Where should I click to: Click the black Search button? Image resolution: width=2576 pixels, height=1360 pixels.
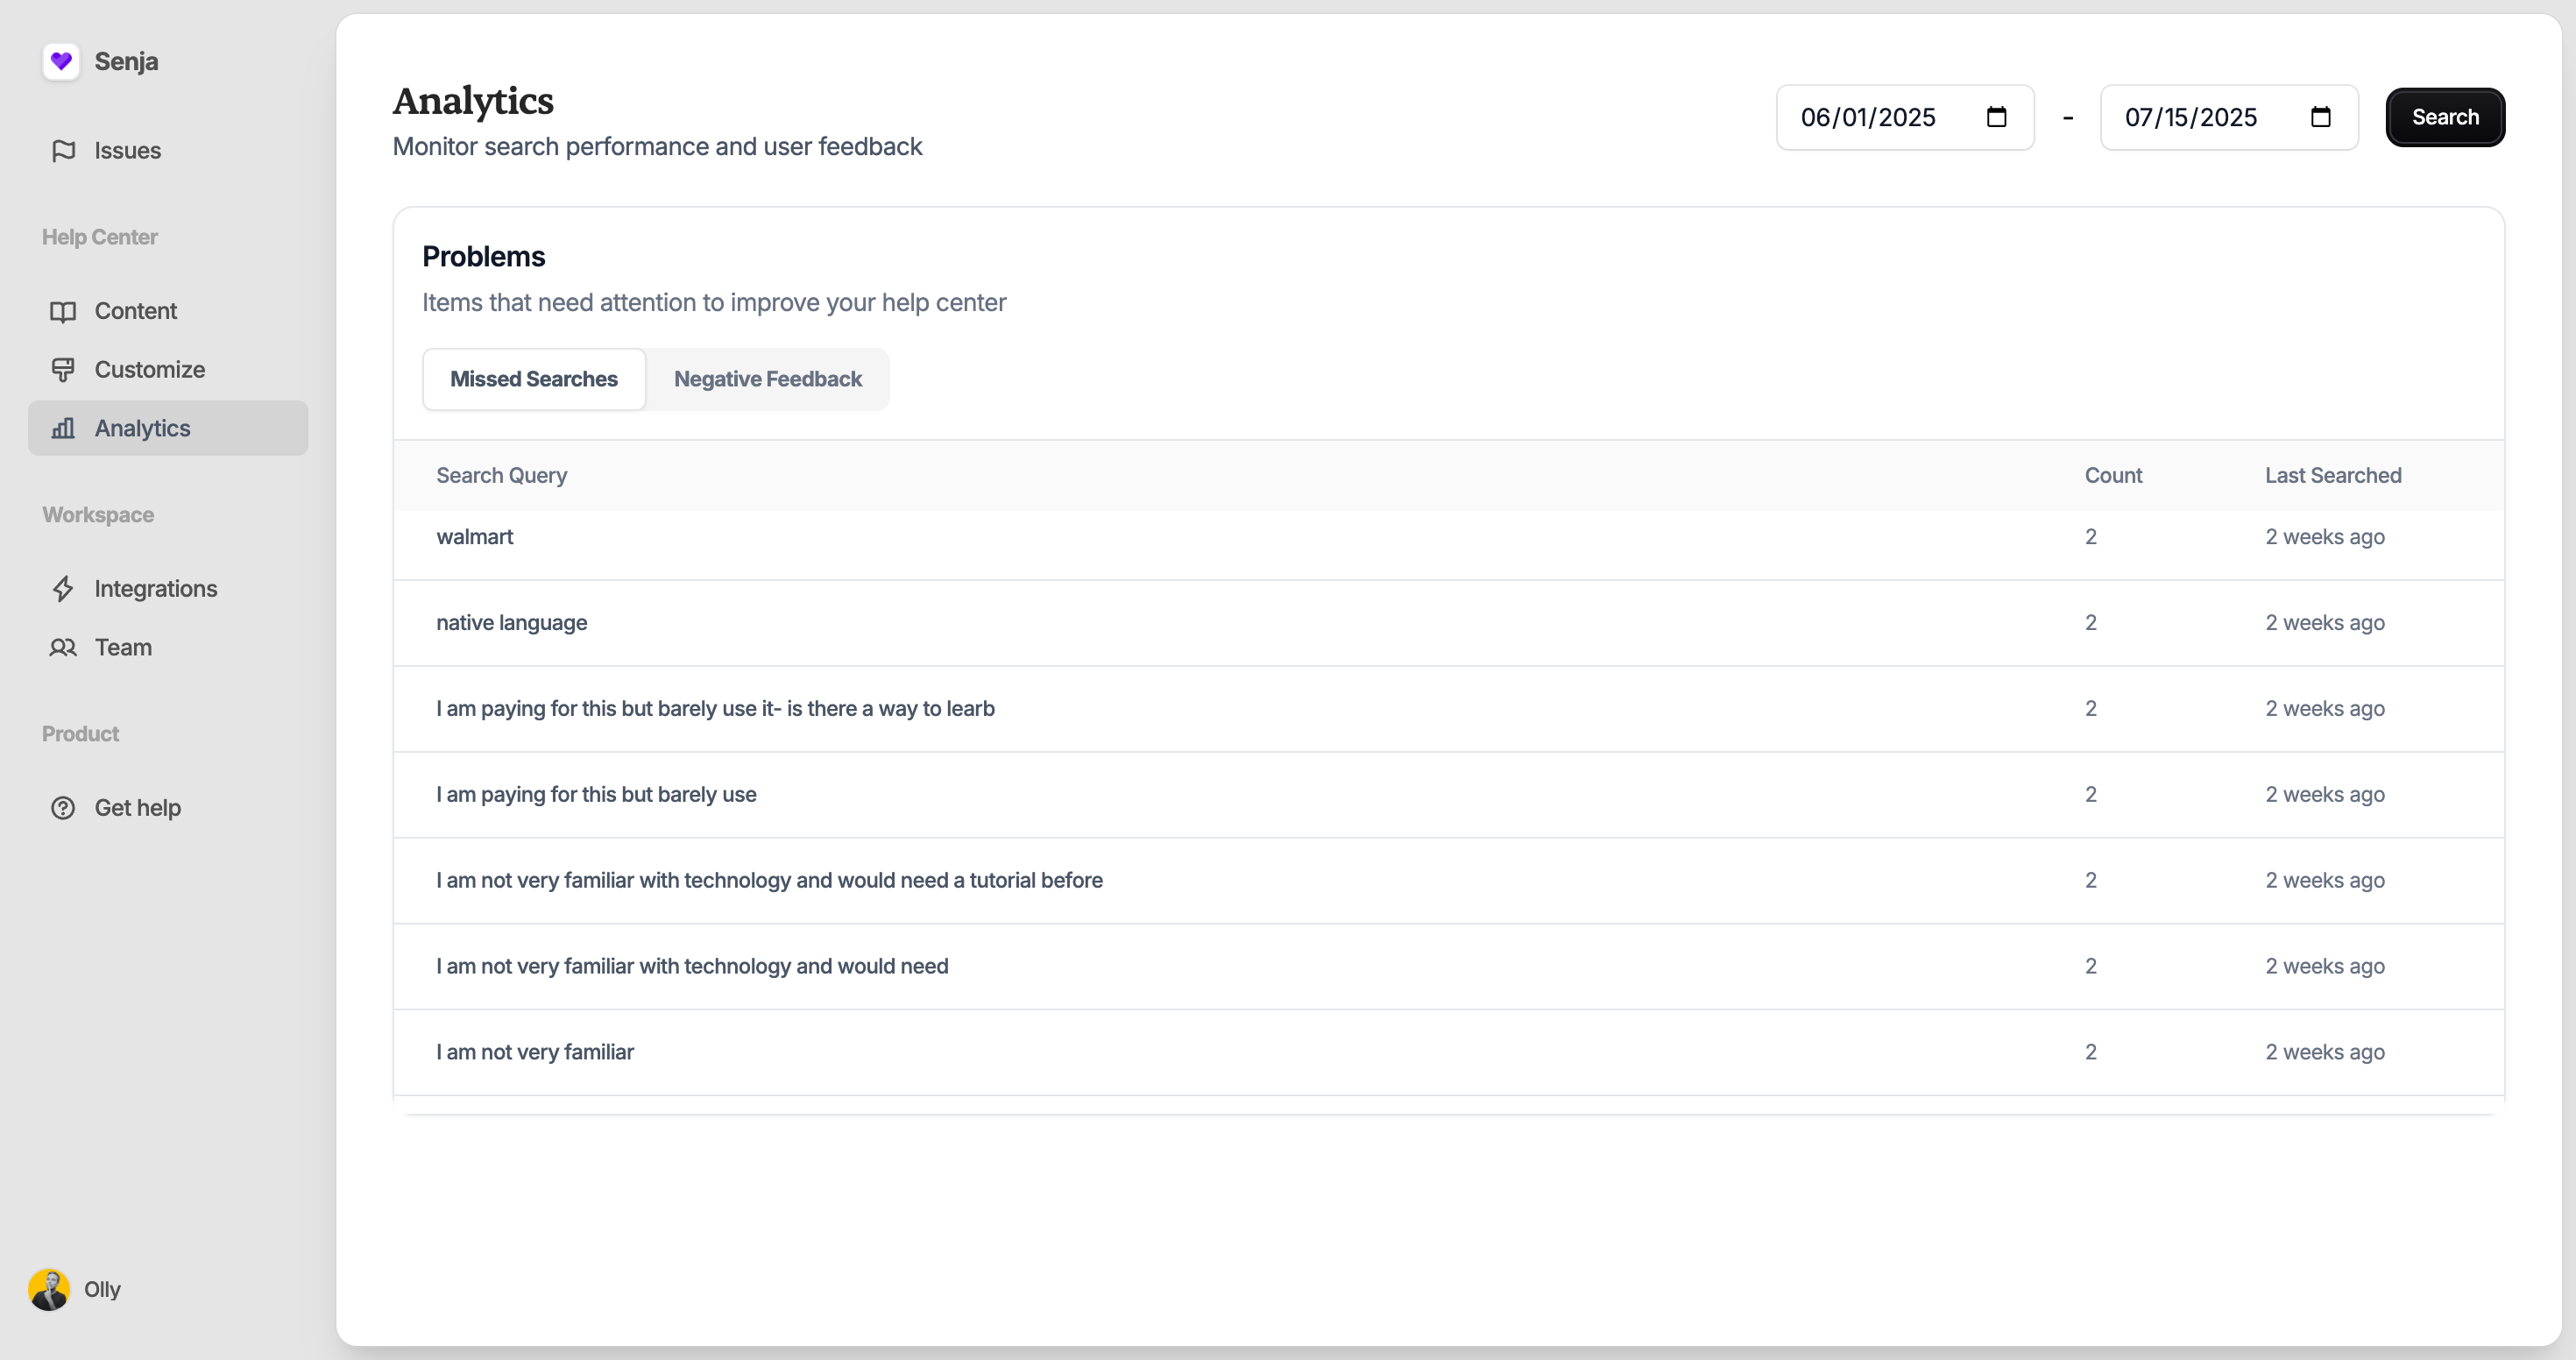(x=2445, y=117)
